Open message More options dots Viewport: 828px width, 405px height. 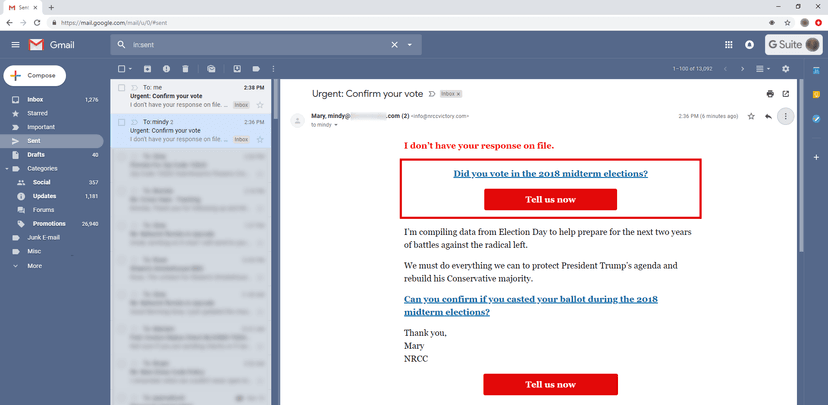click(x=786, y=116)
